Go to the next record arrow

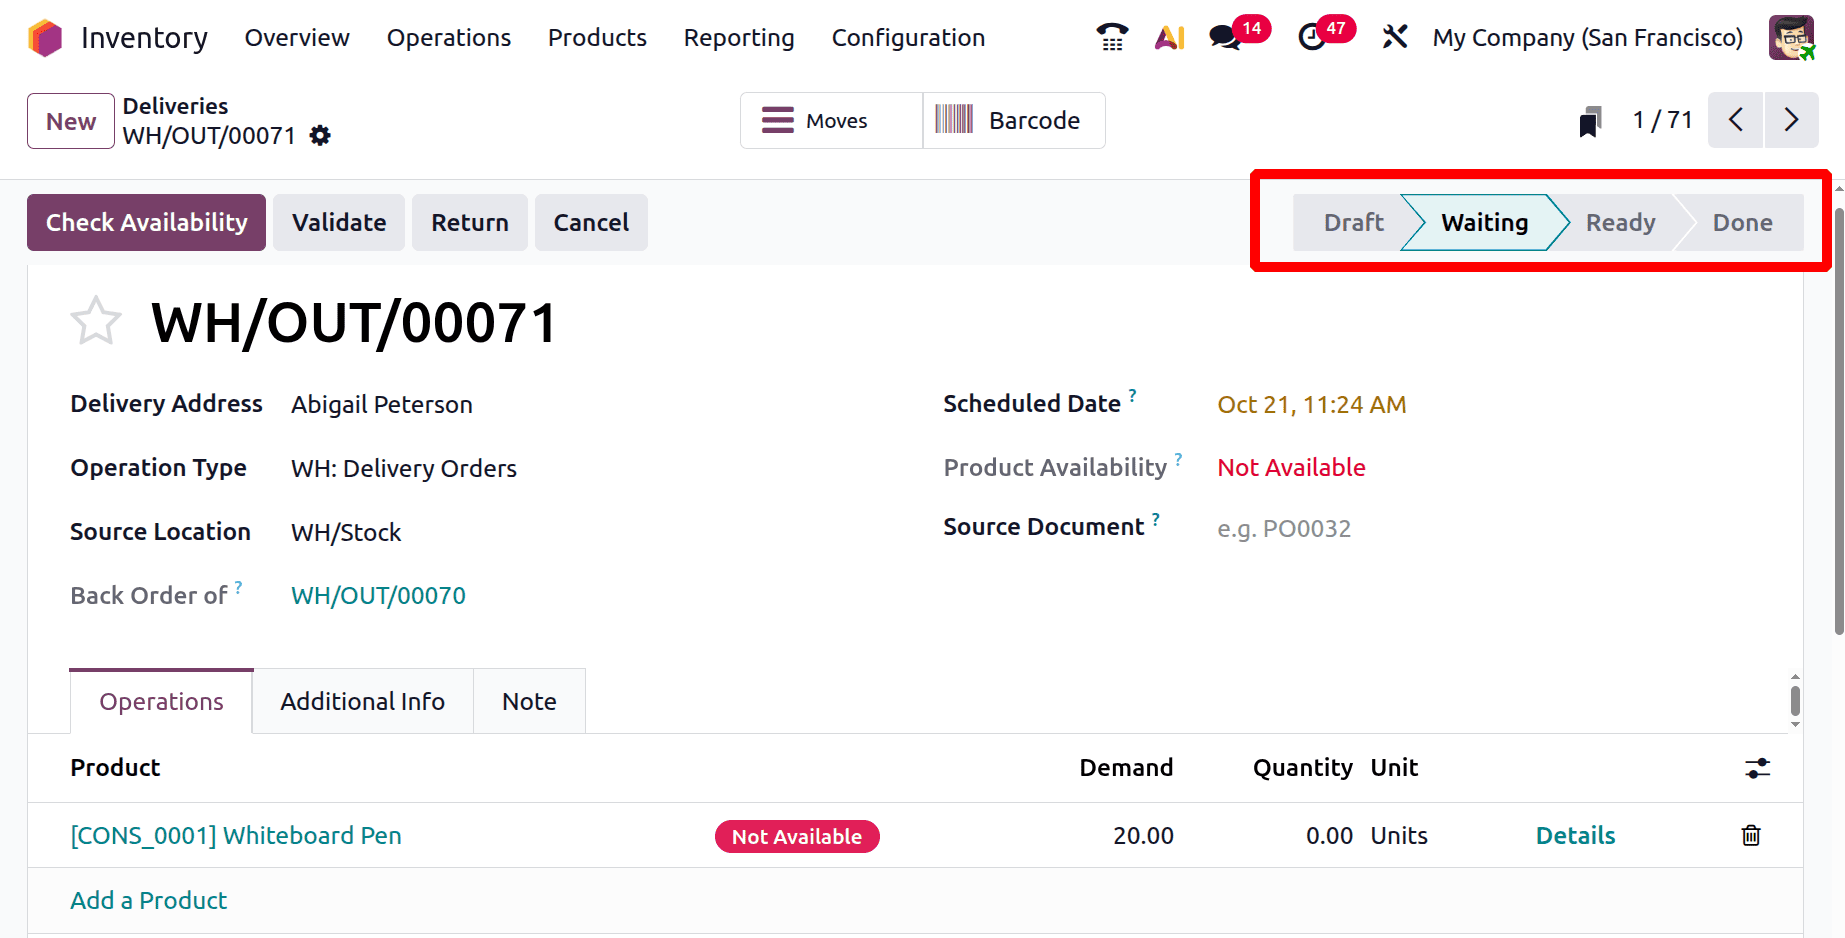(x=1791, y=121)
